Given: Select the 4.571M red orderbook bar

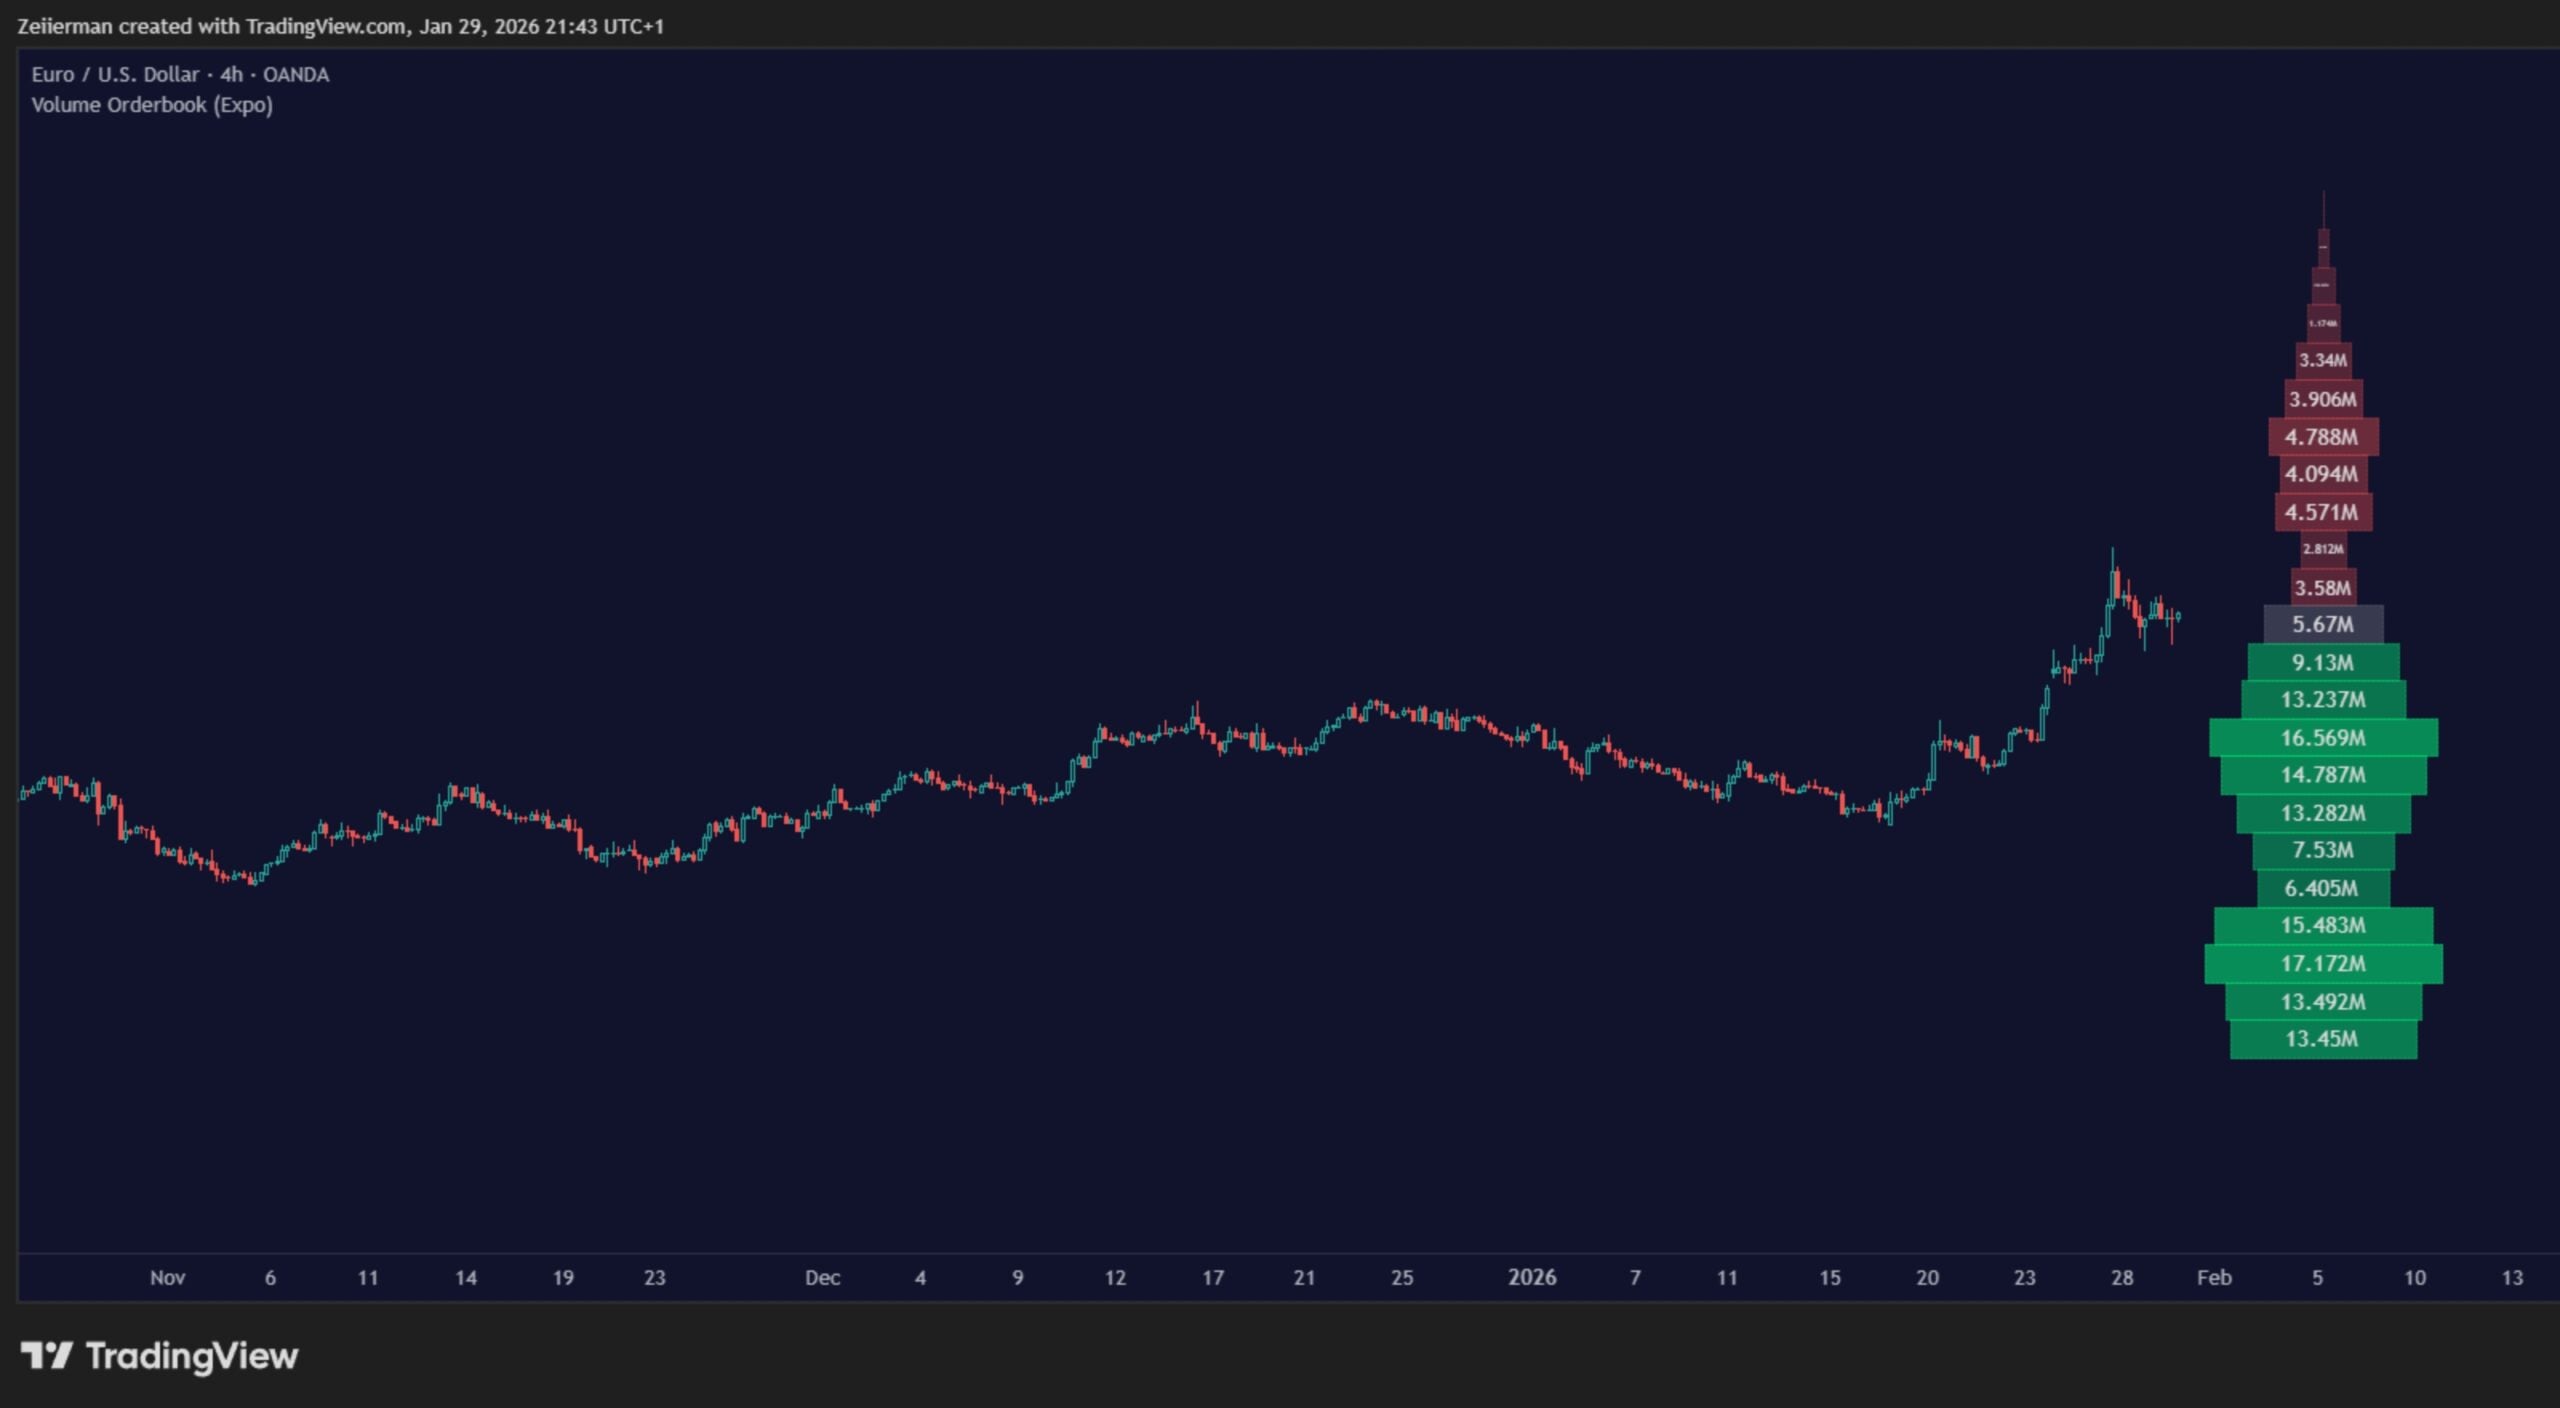Looking at the screenshot, I should click(2323, 512).
